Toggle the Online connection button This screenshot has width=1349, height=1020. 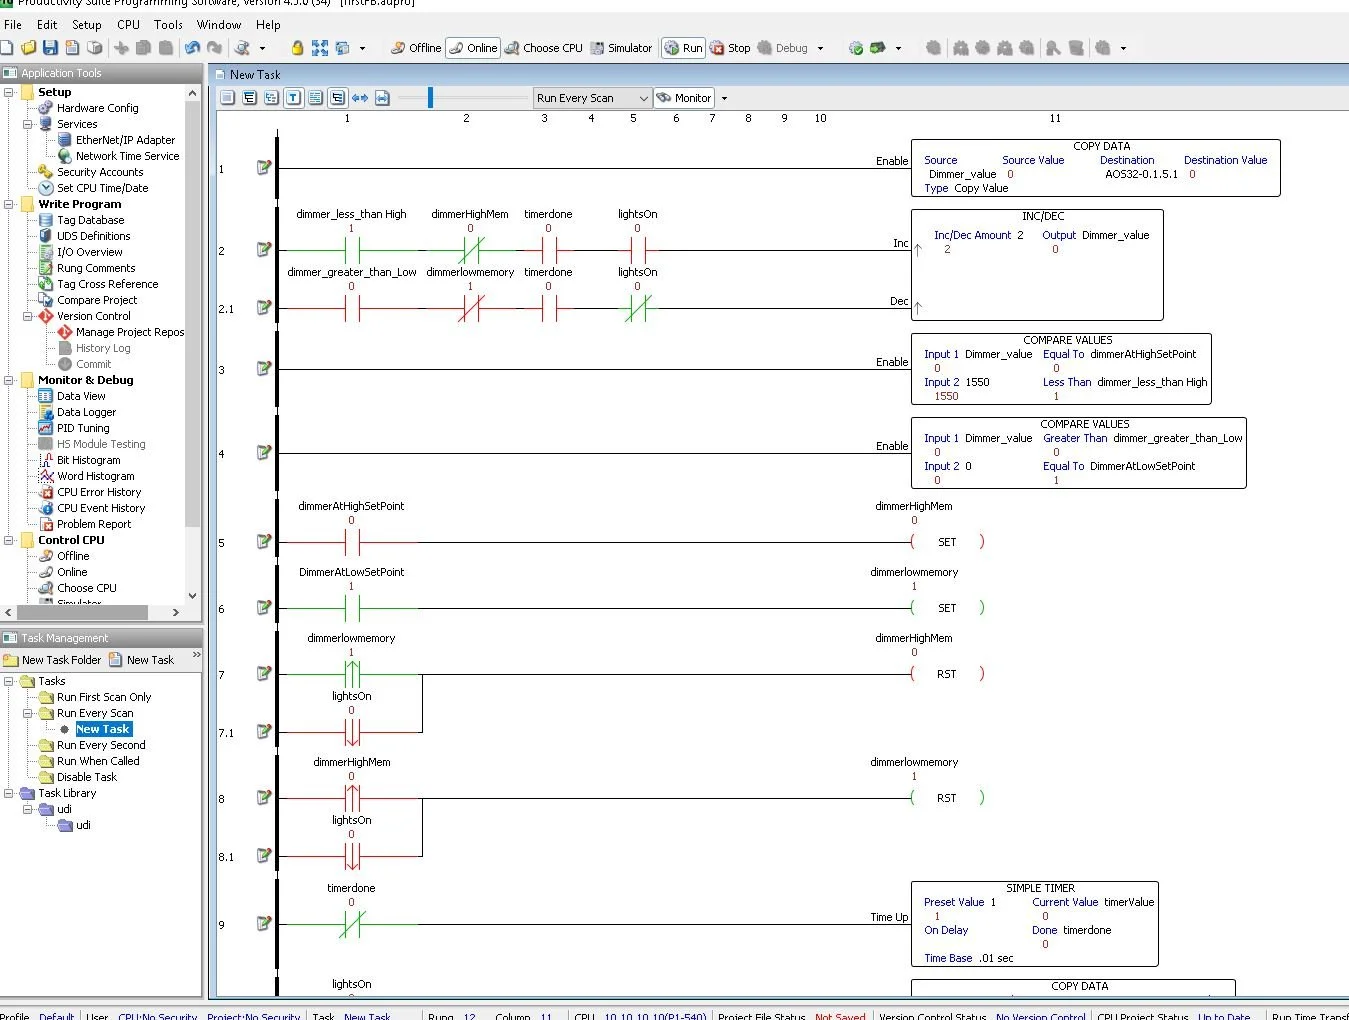tap(472, 47)
